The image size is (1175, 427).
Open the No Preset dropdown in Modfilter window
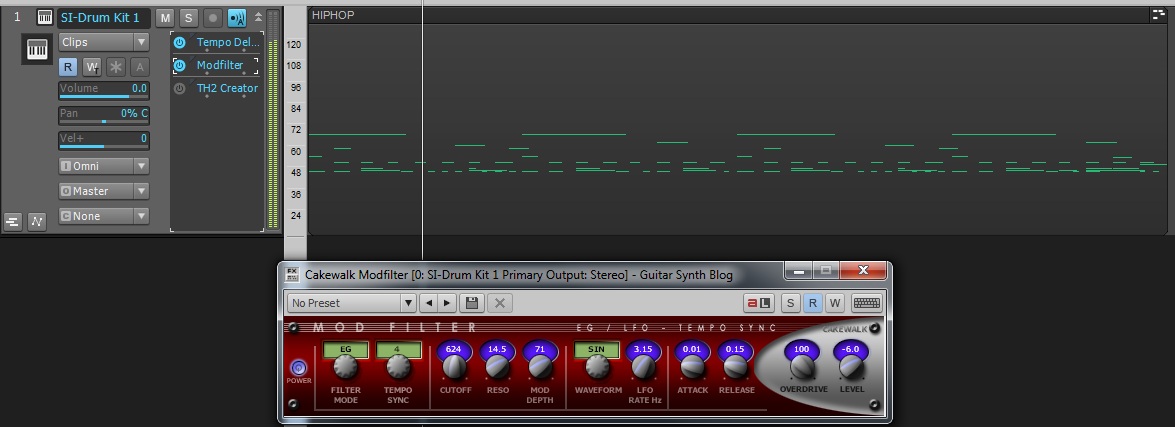click(351, 303)
